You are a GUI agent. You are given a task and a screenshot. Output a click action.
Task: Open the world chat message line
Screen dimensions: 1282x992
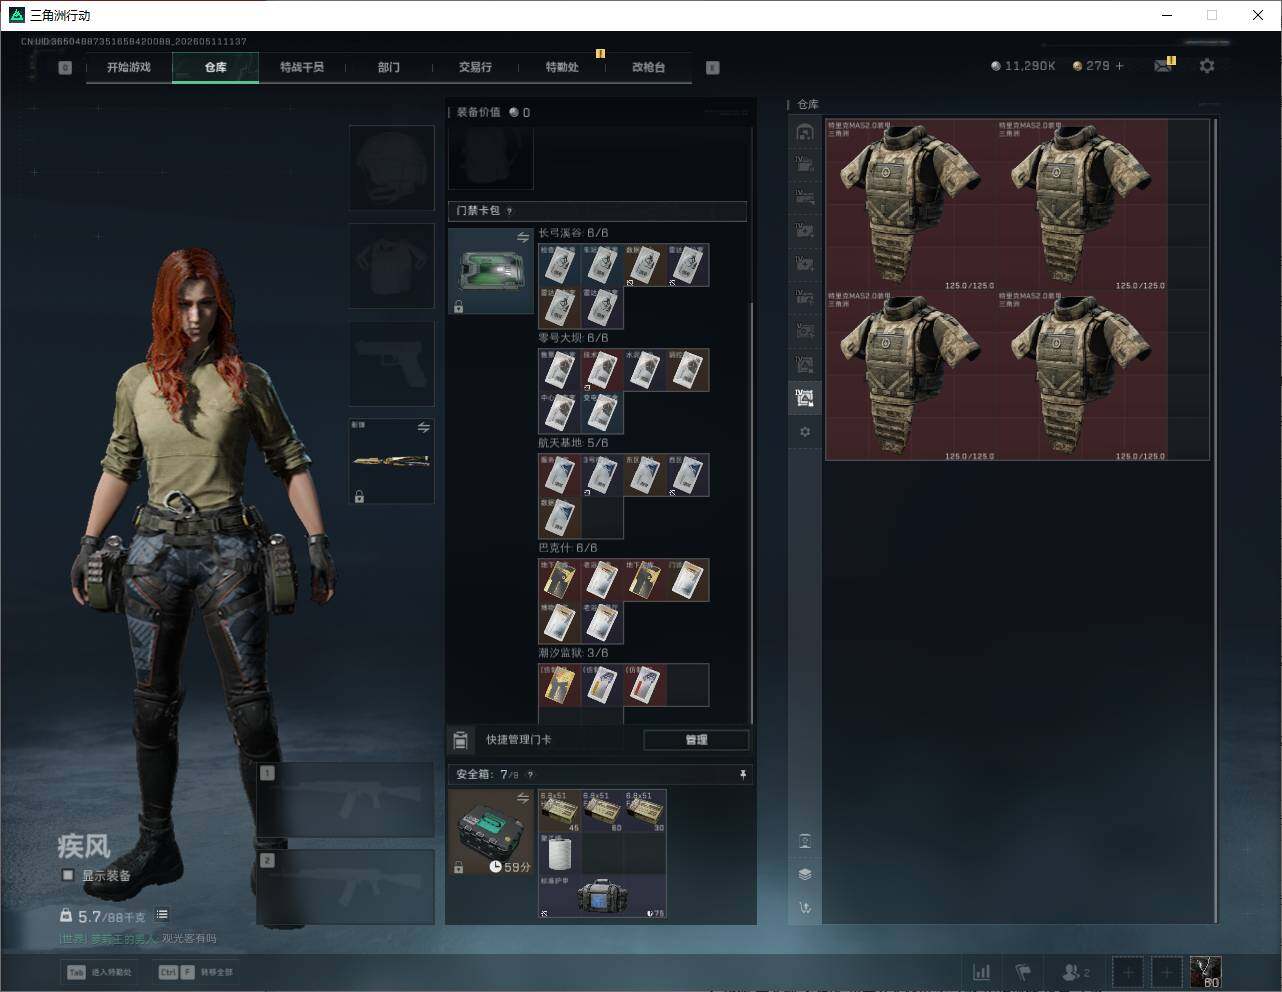138,939
